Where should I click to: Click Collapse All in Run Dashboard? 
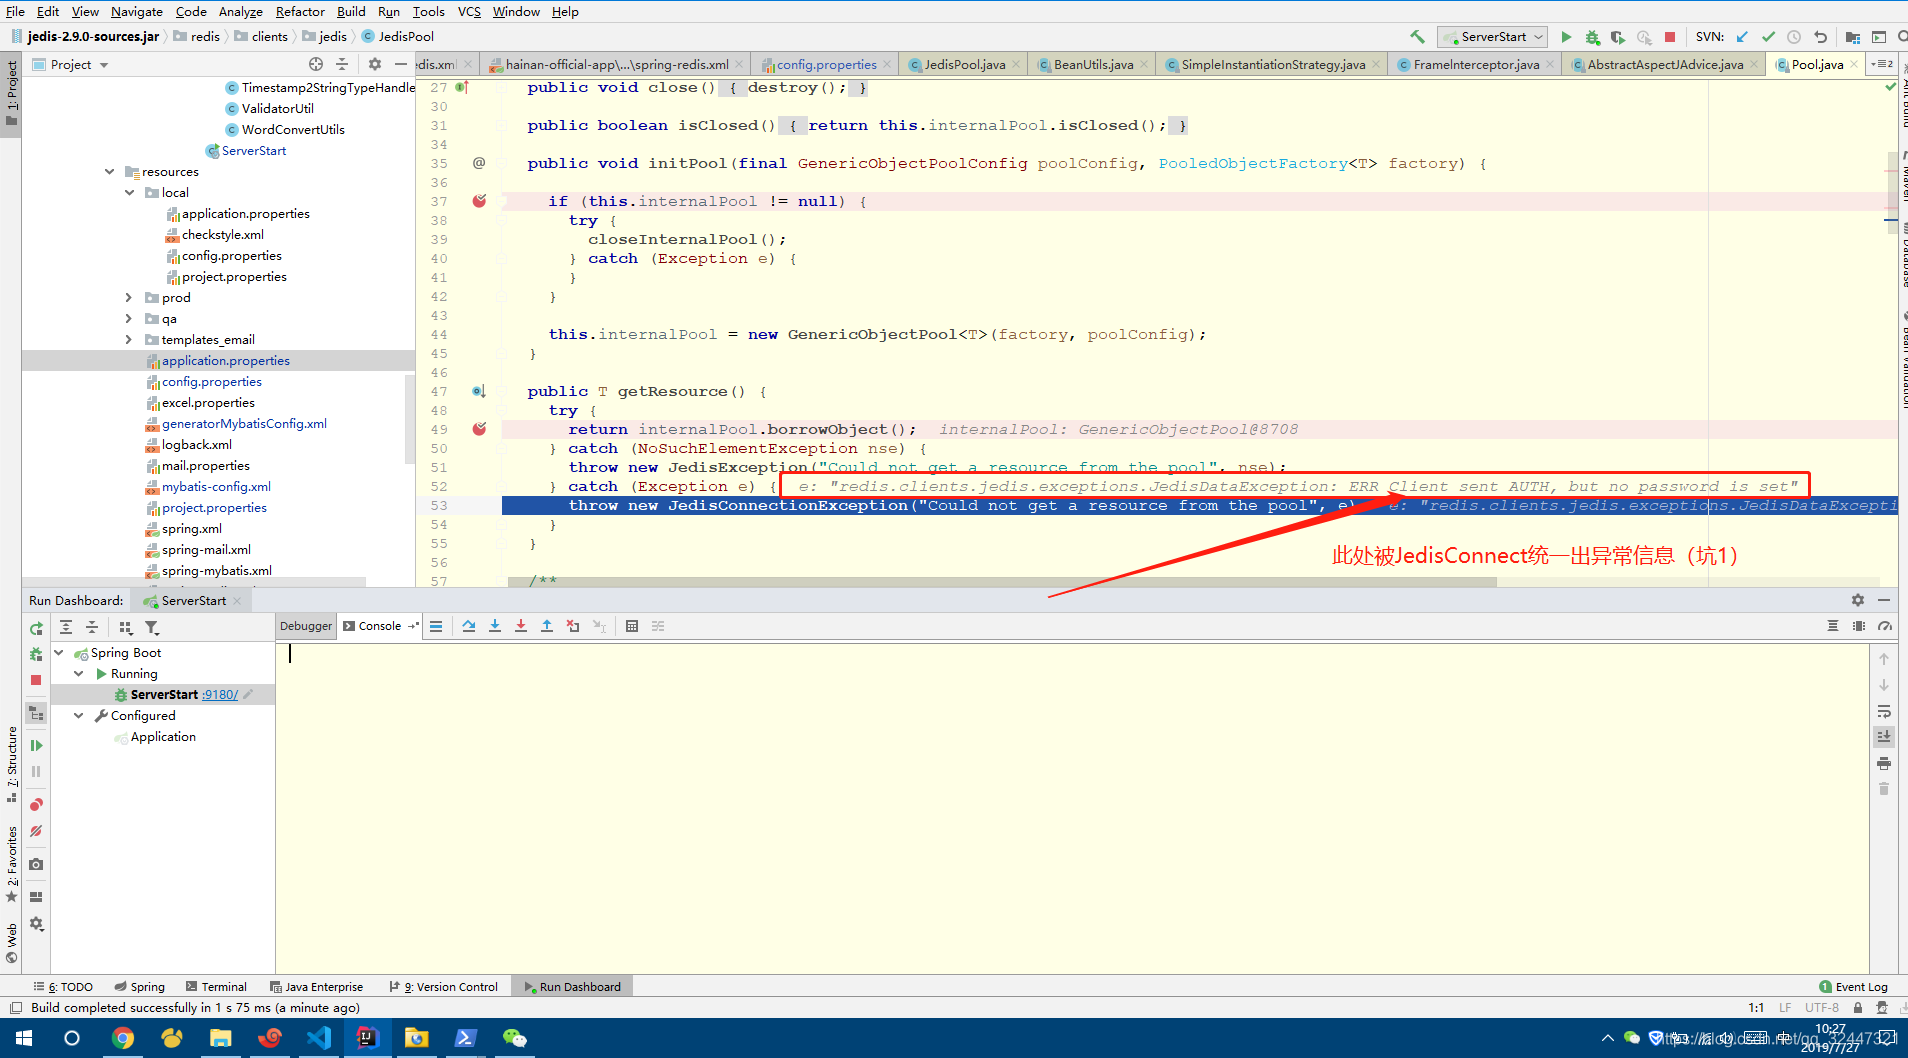pos(92,628)
